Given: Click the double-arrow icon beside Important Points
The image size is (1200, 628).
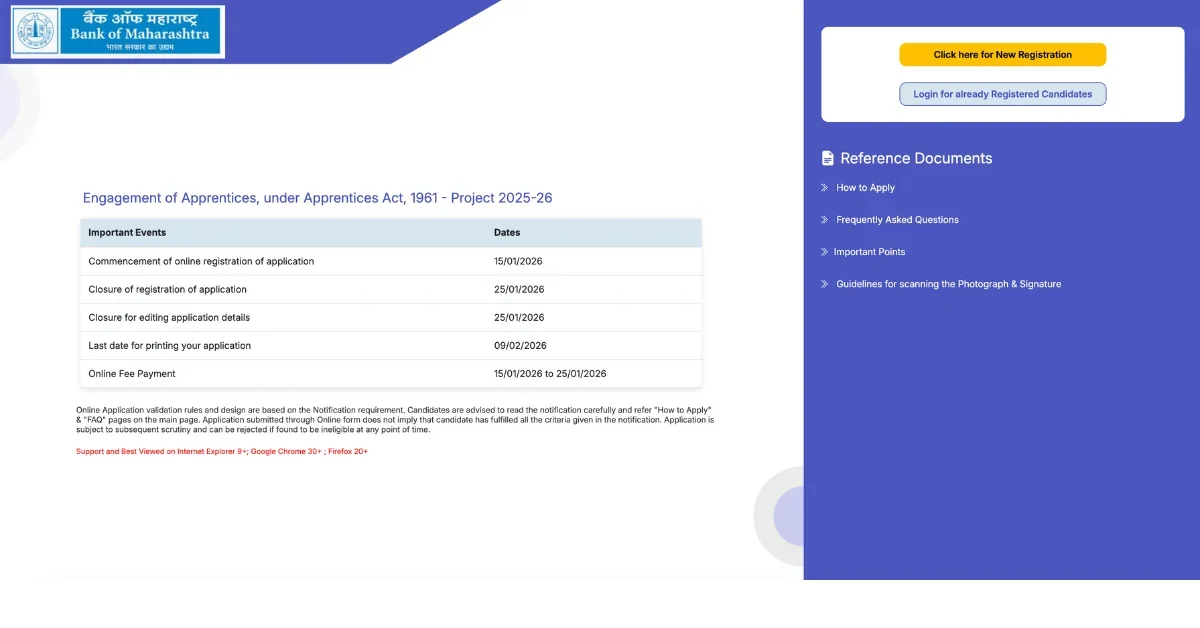Looking at the screenshot, I should coord(824,252).
